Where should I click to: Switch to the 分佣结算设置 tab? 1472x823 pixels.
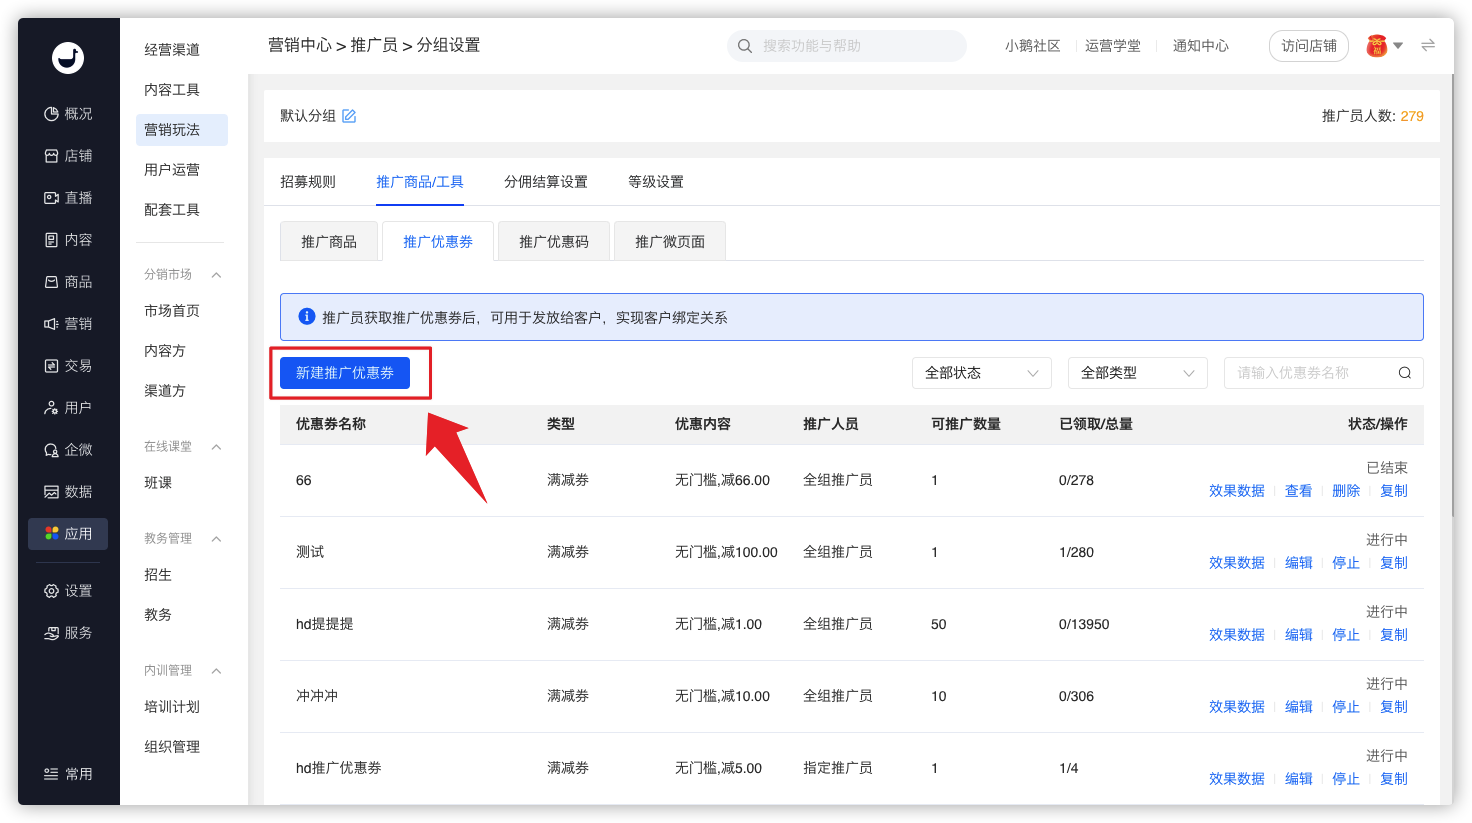pyautogui.click(x=546, y=182)
